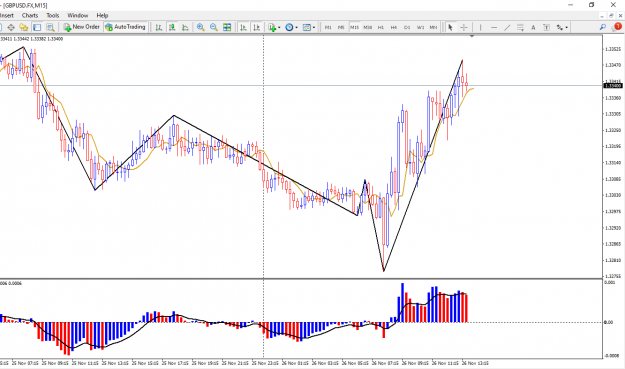Image resolution: width=625 pixels, height=369 pixels.
Task: Open the Charts menu
Action: (30, 16)
